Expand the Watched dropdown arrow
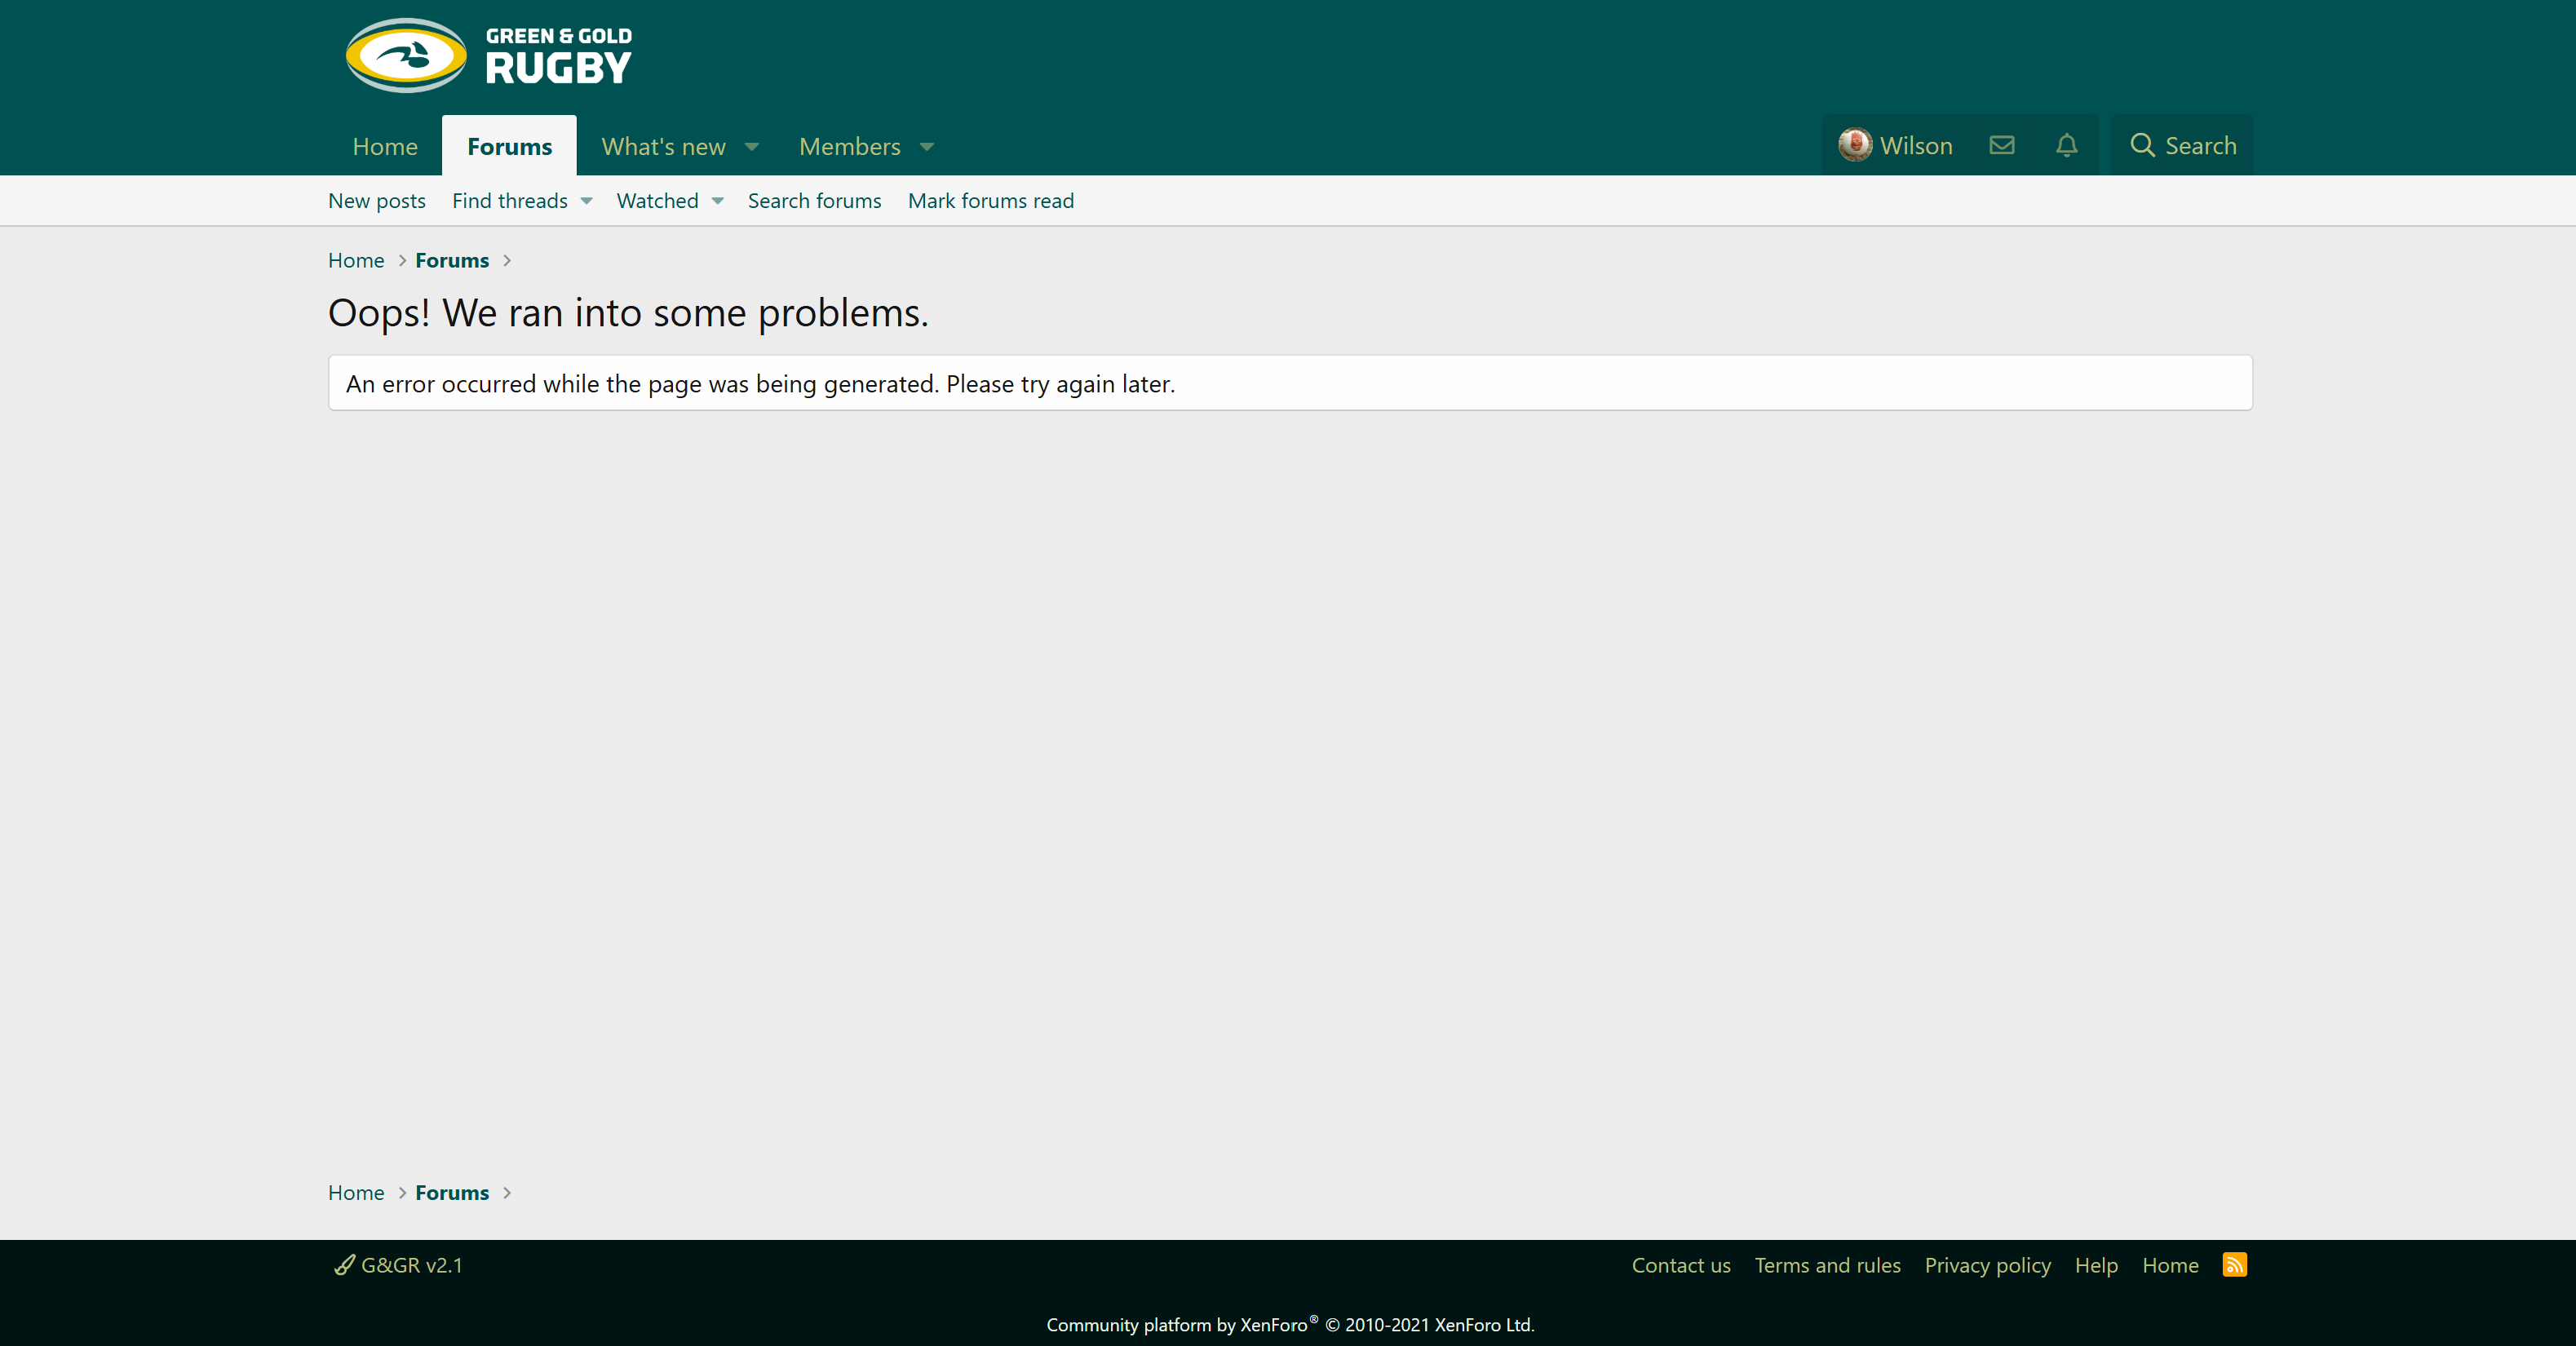 click(718, 201)
